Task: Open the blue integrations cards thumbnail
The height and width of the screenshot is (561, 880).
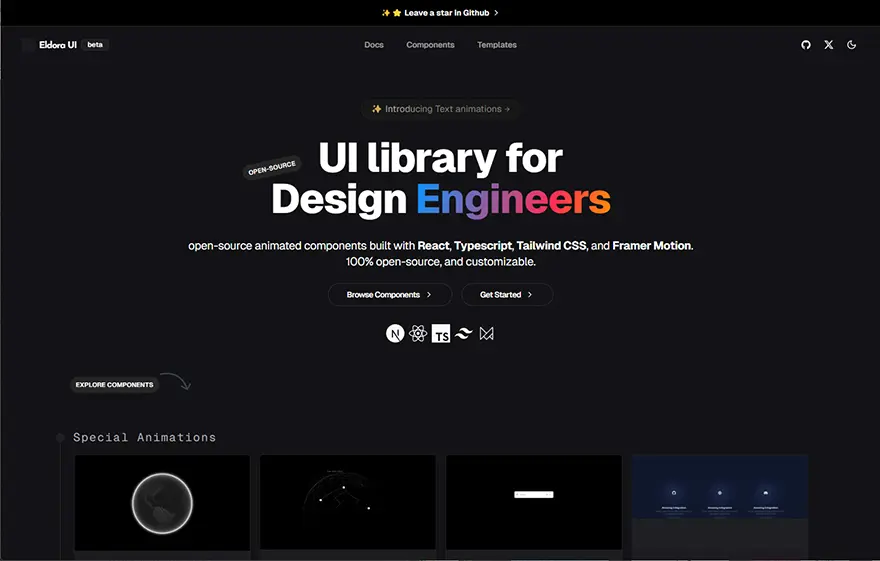Action: pyautogui.click(x=719, y=505)
